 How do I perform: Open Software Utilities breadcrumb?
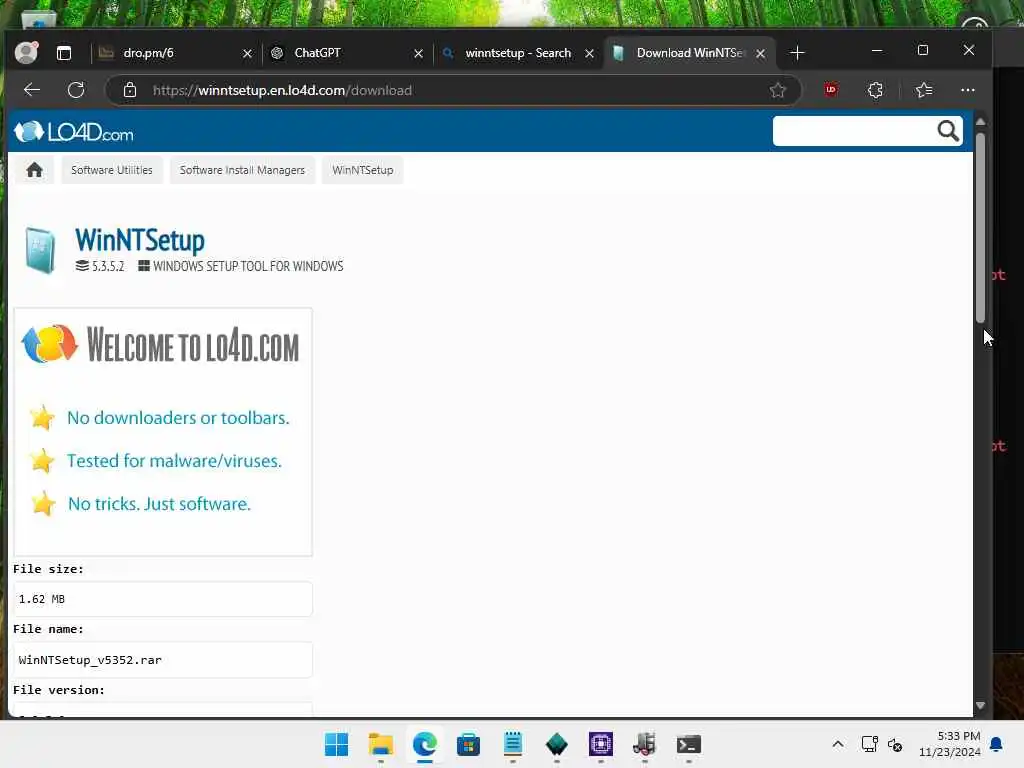(112, 170)
